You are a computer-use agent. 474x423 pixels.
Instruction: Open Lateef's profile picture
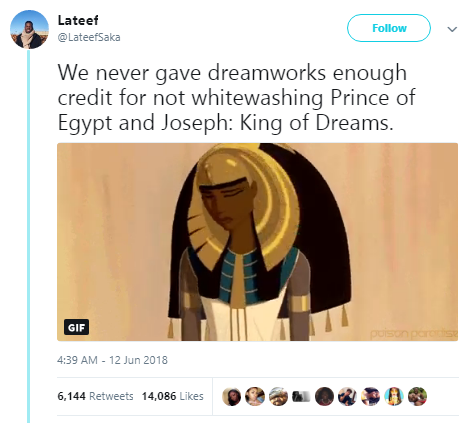pyautogui.click(x=29, y=29)
